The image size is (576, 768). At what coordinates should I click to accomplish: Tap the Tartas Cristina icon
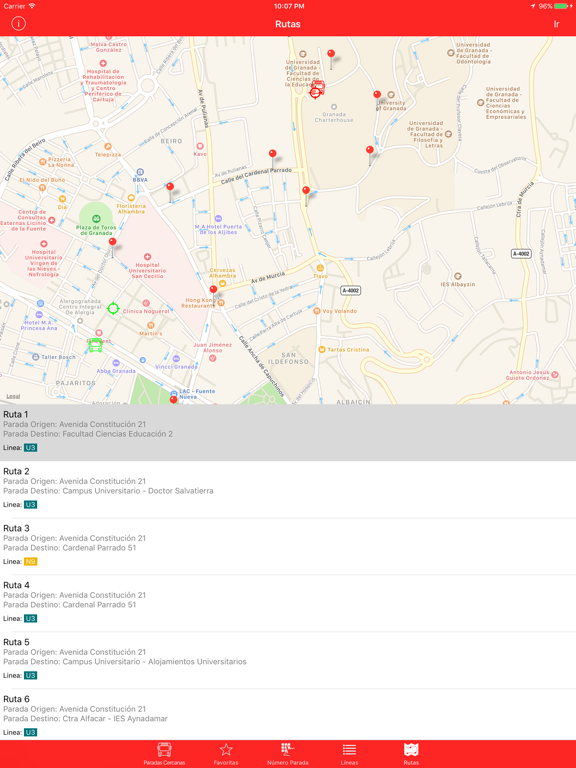(x=322, y=349)
